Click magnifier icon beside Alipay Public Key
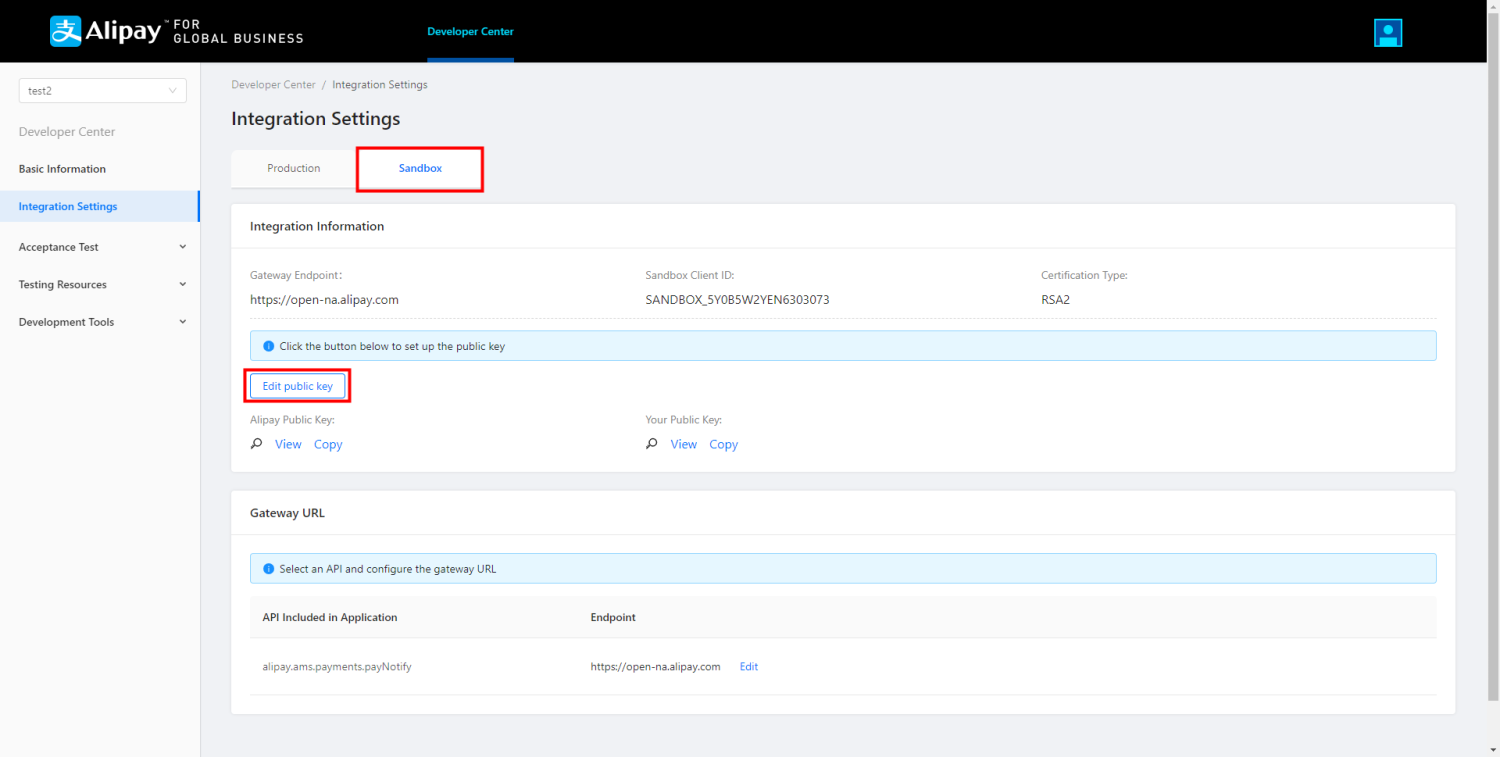The image size is (1500, 757). (x=257, y=444)
